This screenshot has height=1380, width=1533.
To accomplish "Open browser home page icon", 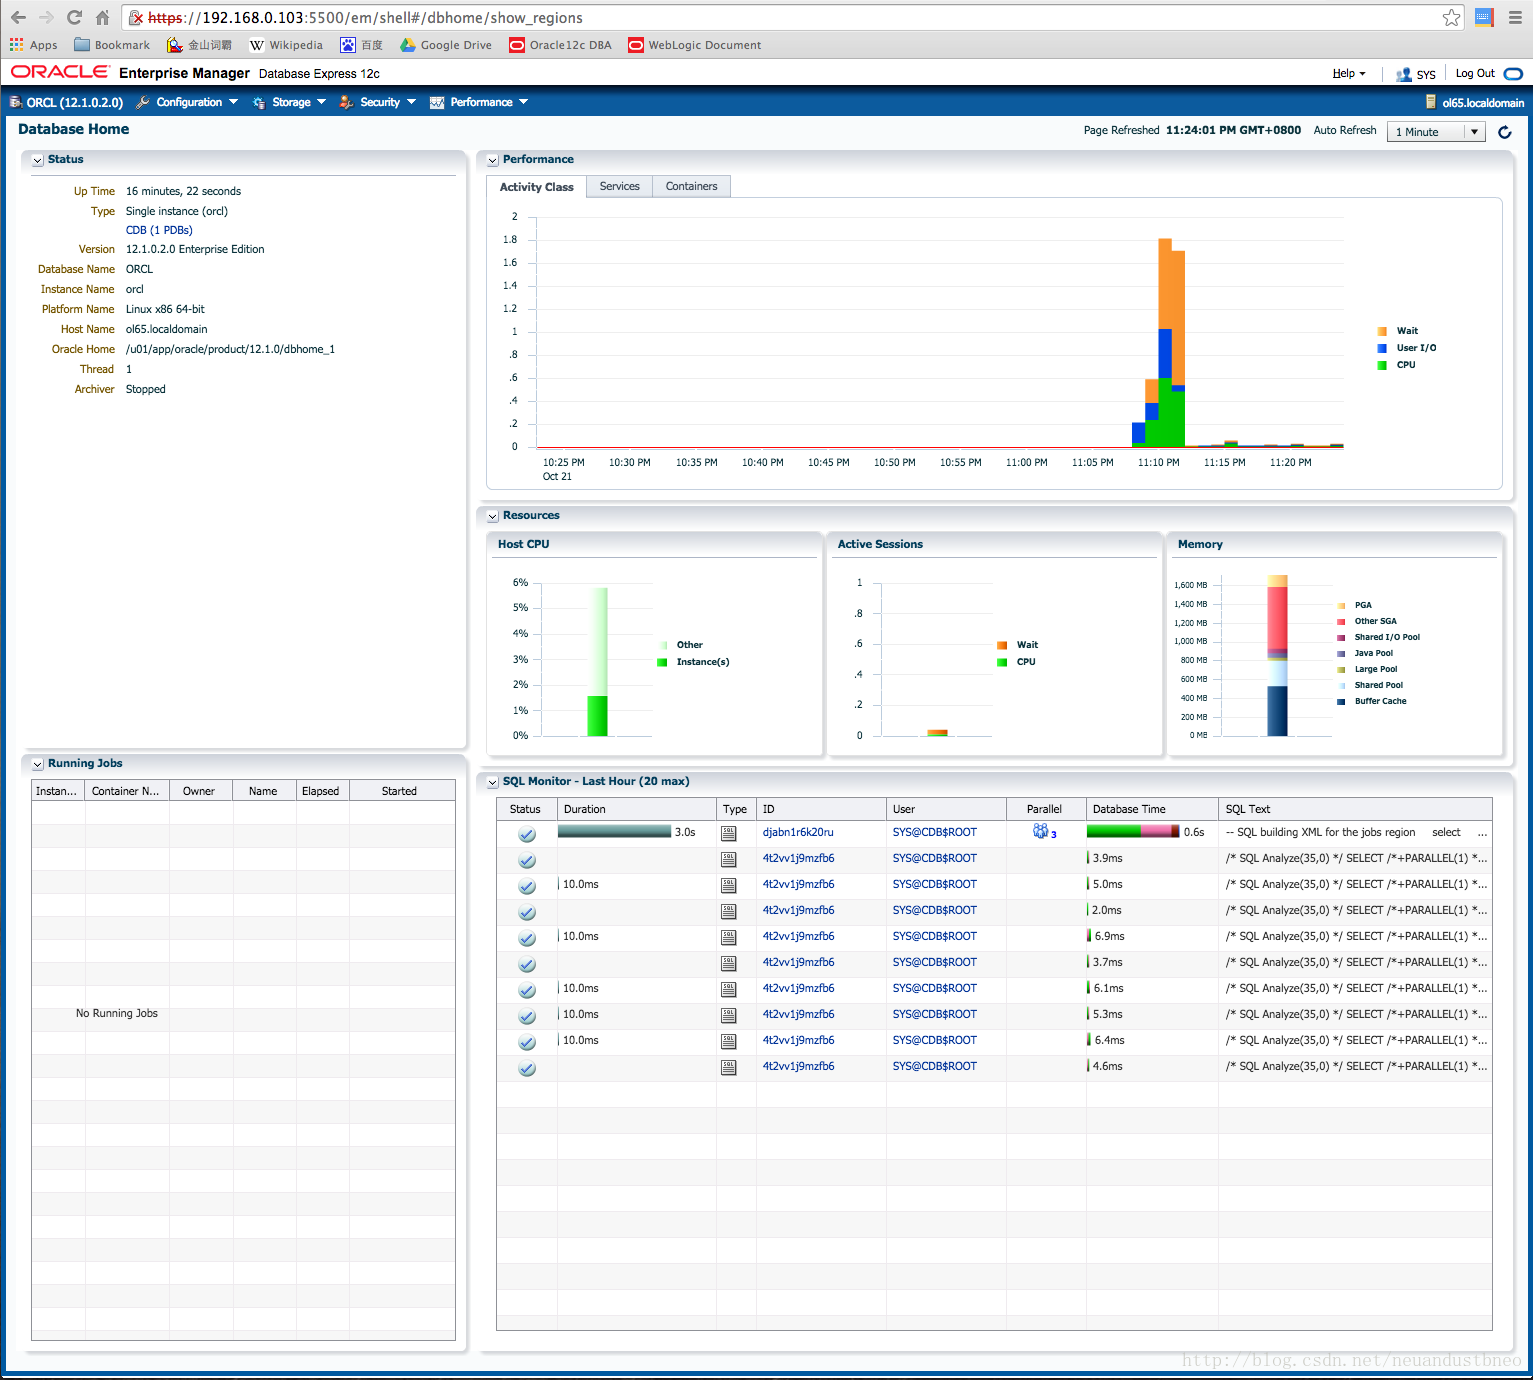I will [102, 17].
